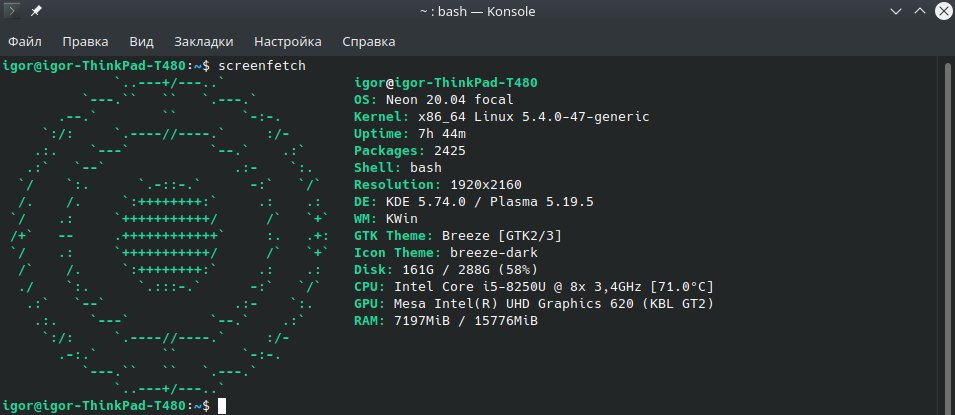This screenshot has height=415, width=955.
Task: Click the 'RAM: 7197MiB / 15776MiB' line
Action: 446,321
